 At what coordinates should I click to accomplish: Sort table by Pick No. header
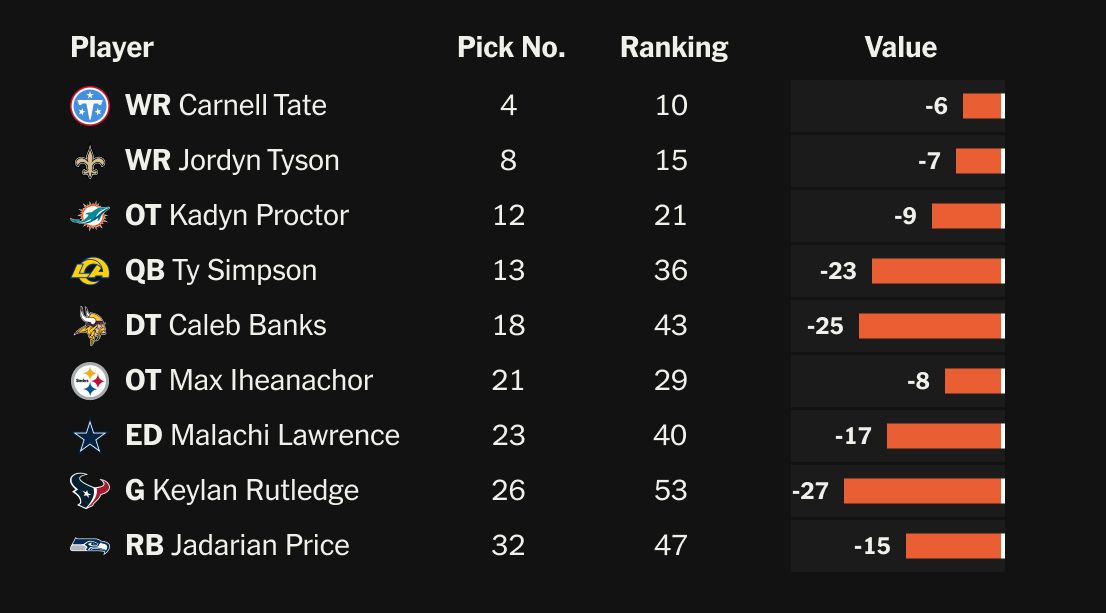pos(511,48)
